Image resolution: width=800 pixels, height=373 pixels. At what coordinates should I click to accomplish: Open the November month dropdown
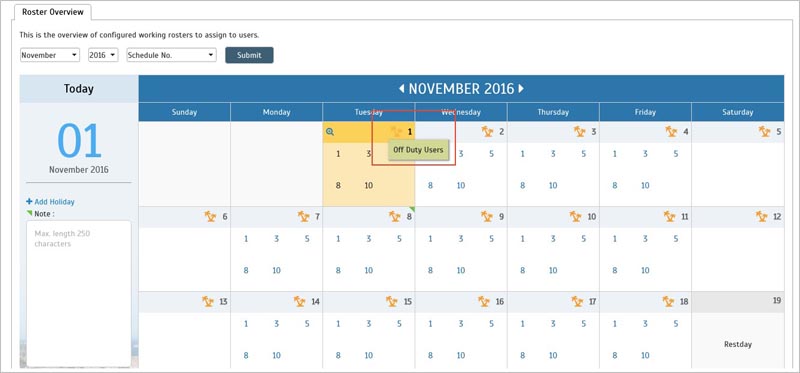coord(50,55)
